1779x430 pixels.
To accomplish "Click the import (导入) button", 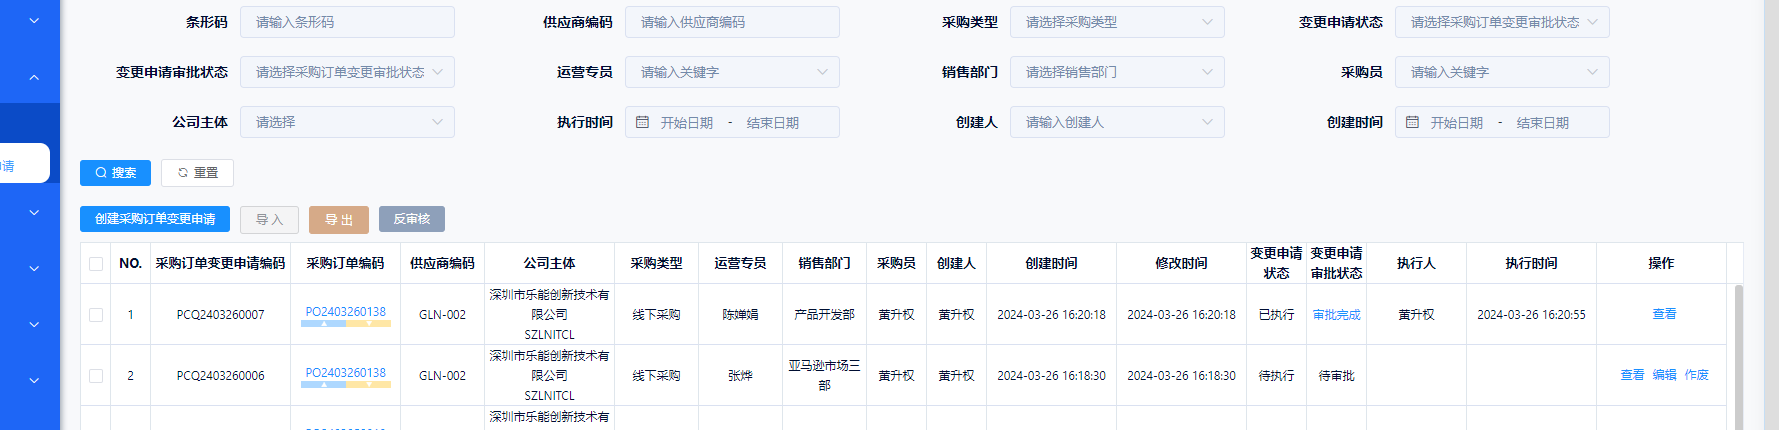I will pos(269,220).
